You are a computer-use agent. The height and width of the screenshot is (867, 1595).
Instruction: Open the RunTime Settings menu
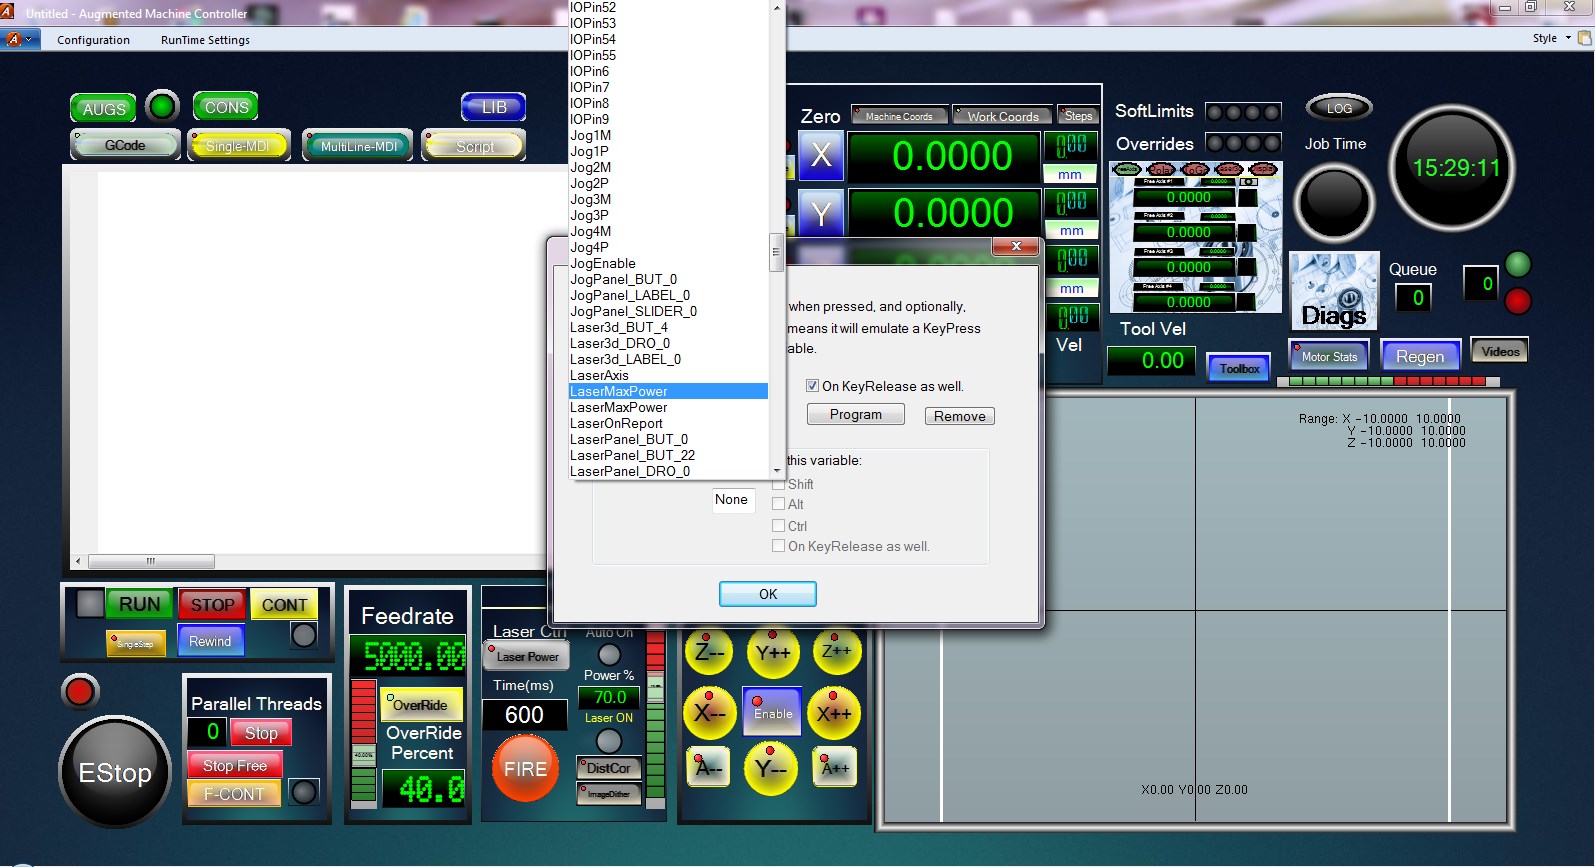click(205, 40)
